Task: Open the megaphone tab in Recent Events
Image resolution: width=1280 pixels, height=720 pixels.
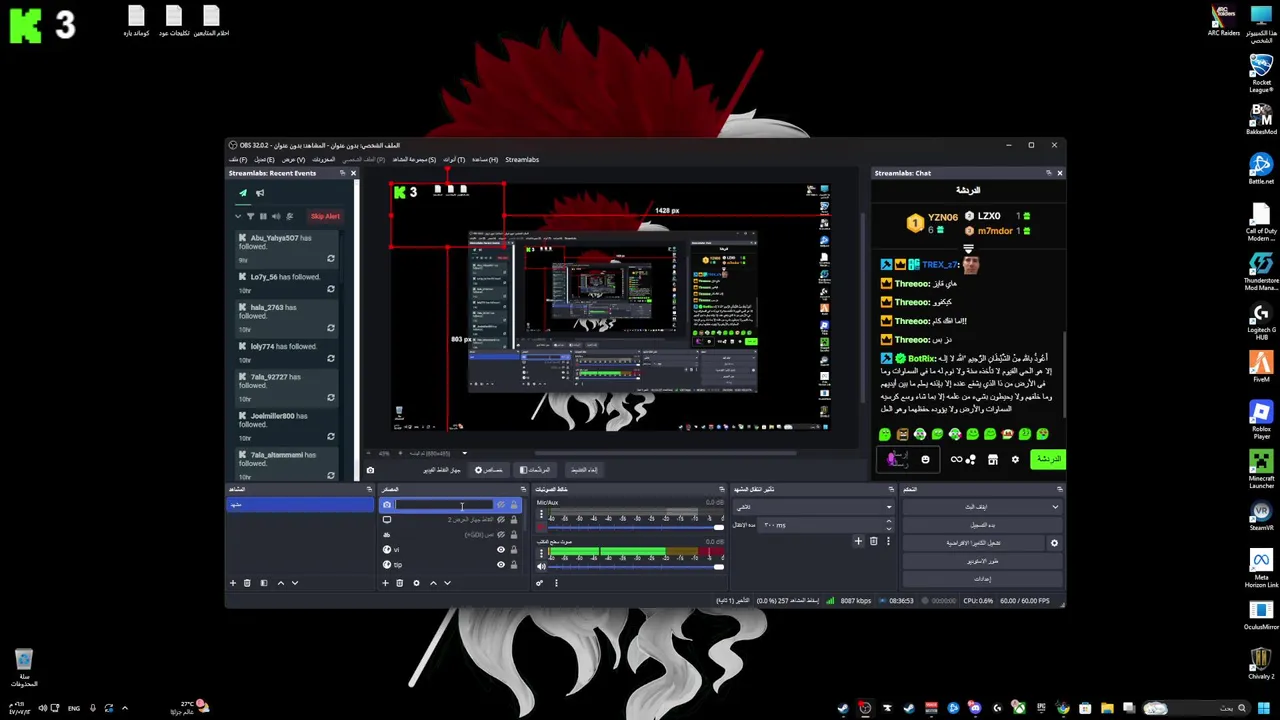Action: [260, 193]
